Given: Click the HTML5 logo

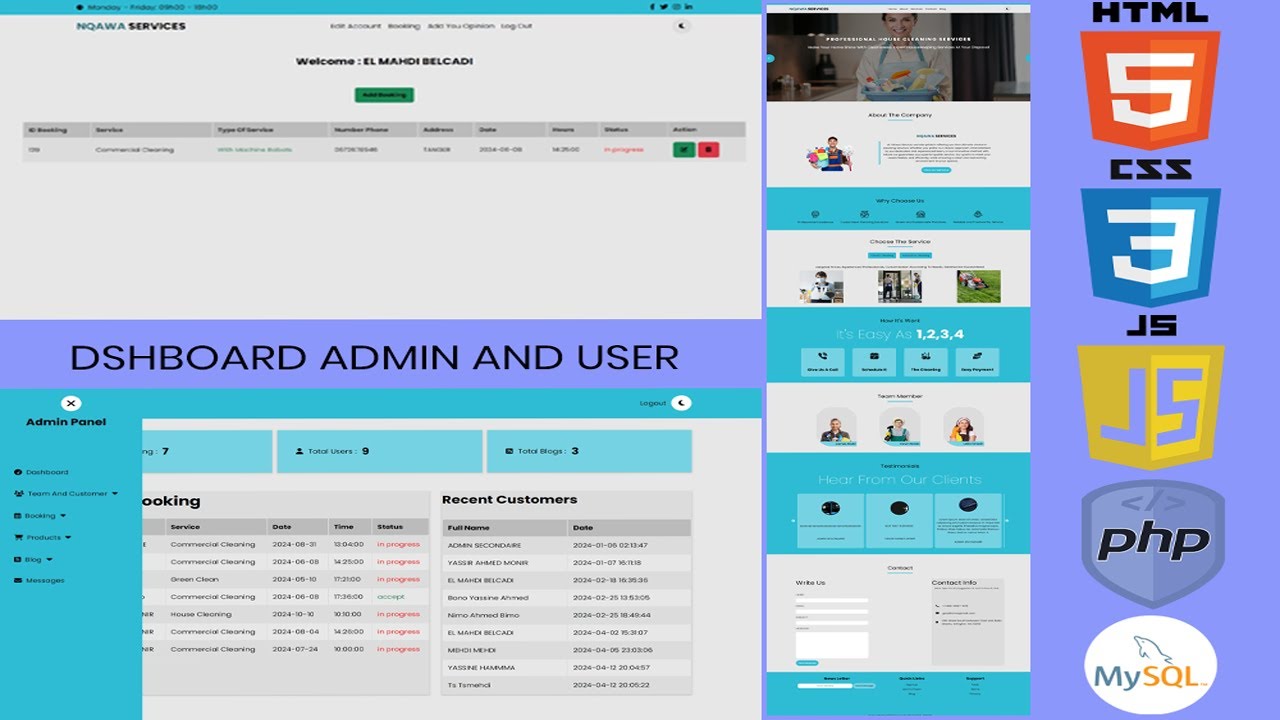Looking at the screenshot, I should (1150, 90).
